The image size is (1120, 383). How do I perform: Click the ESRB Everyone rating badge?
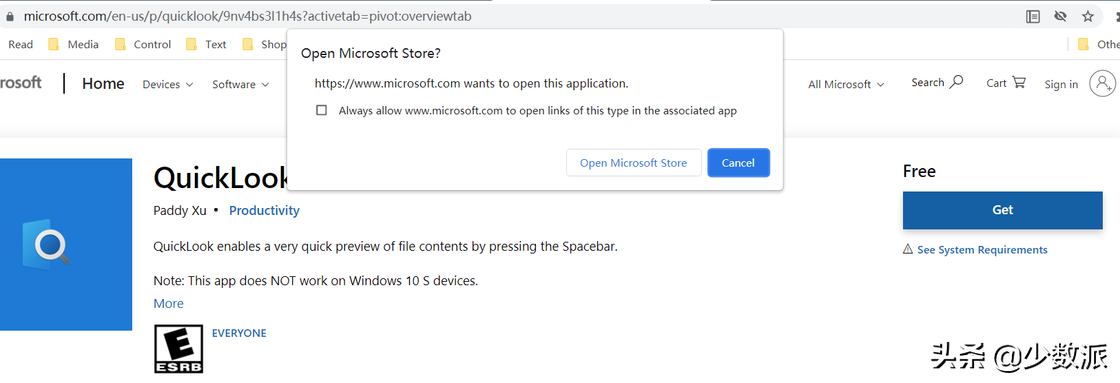(x=179, y=349)
